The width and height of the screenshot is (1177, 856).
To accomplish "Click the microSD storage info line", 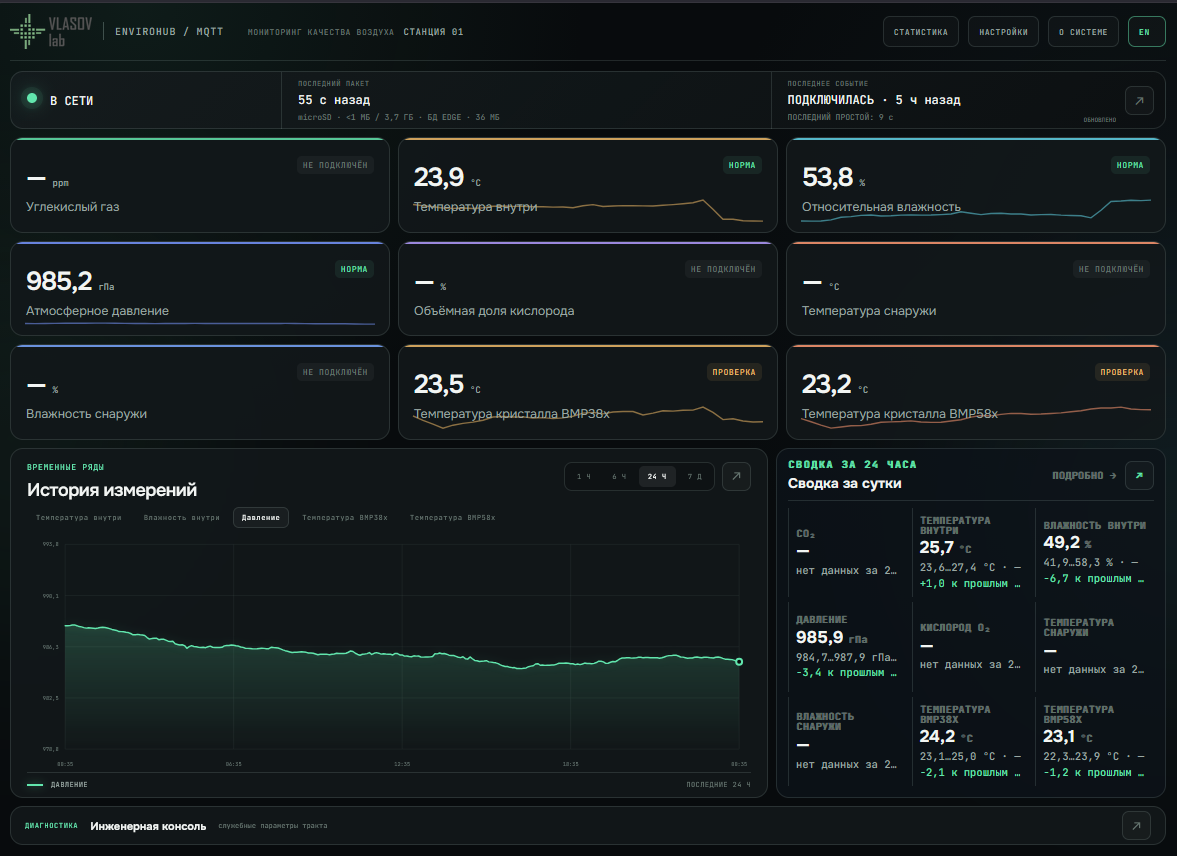I will [x=399, y=117].
